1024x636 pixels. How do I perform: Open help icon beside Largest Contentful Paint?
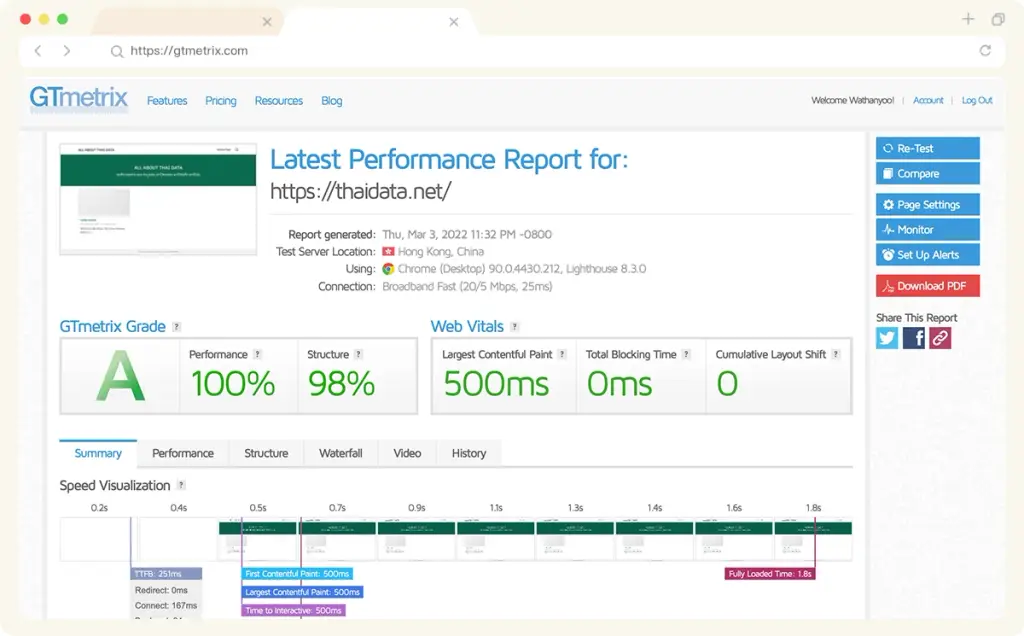click(x=562, y=354)
